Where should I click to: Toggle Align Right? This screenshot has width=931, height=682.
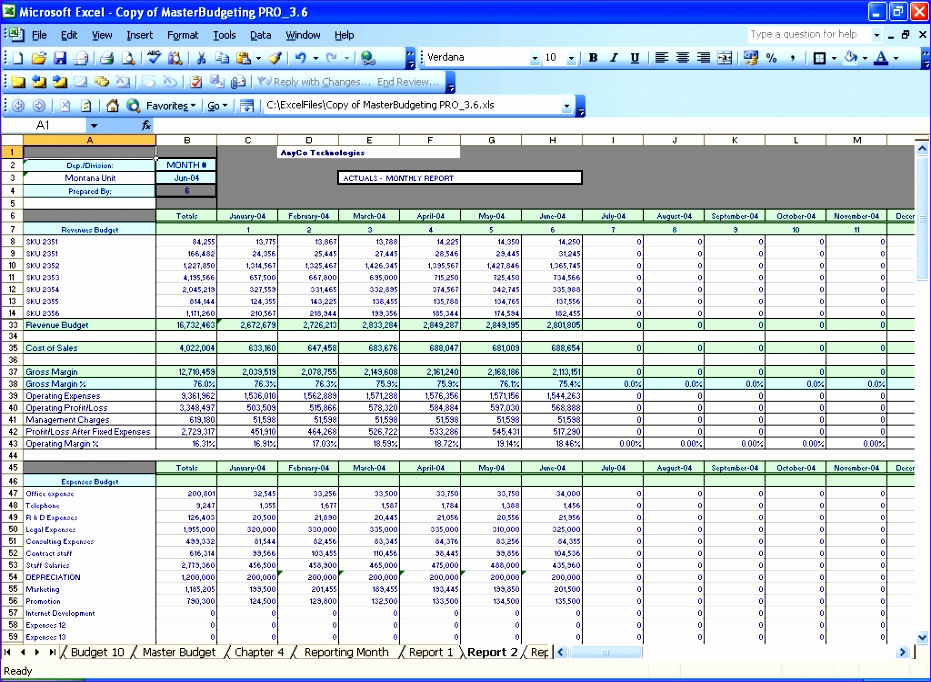[703, 58]
